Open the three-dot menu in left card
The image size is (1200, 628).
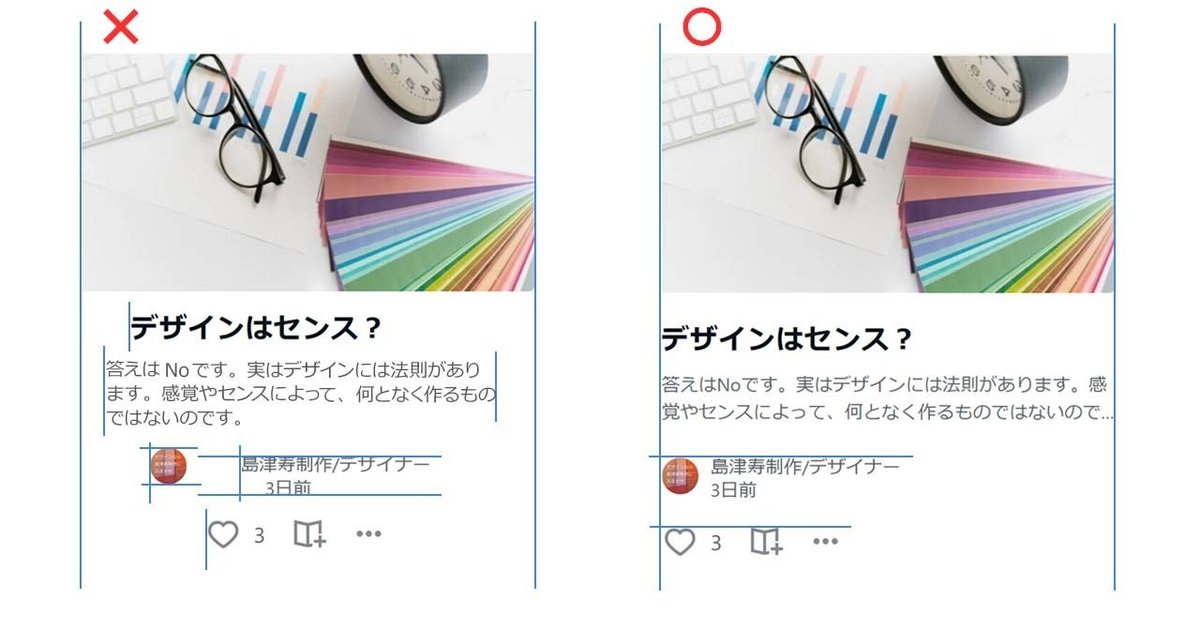click(x=369, y=535)
